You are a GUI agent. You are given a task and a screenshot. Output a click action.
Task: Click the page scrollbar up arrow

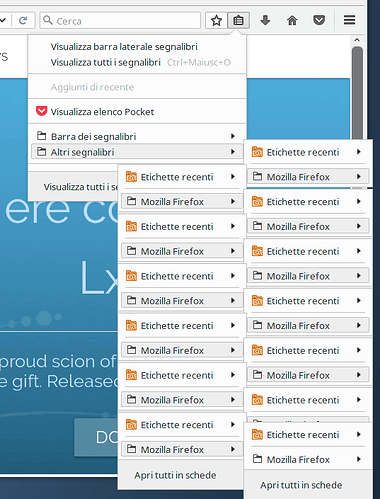tap(357, 40)
